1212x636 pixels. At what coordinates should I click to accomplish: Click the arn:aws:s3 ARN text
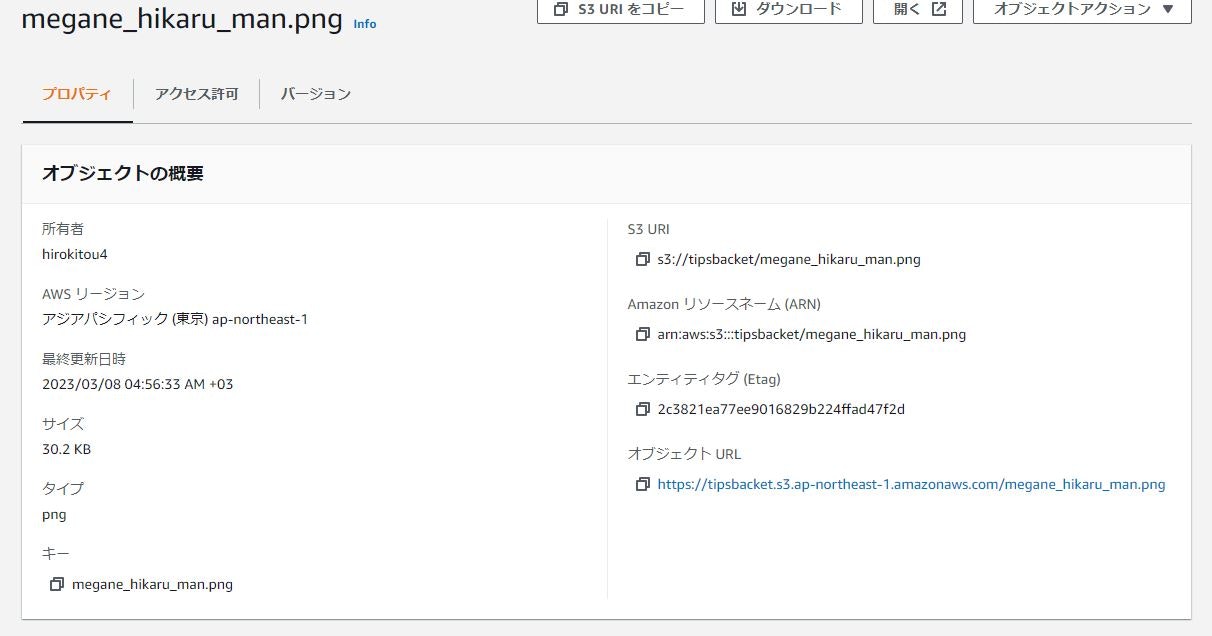[x=812, y=334]
